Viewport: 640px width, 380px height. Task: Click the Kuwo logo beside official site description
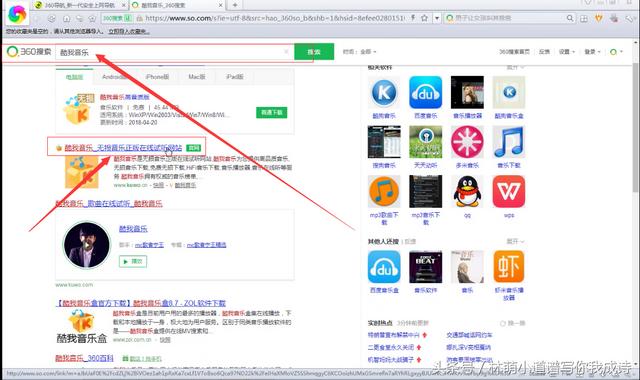(x=82, y=171)
